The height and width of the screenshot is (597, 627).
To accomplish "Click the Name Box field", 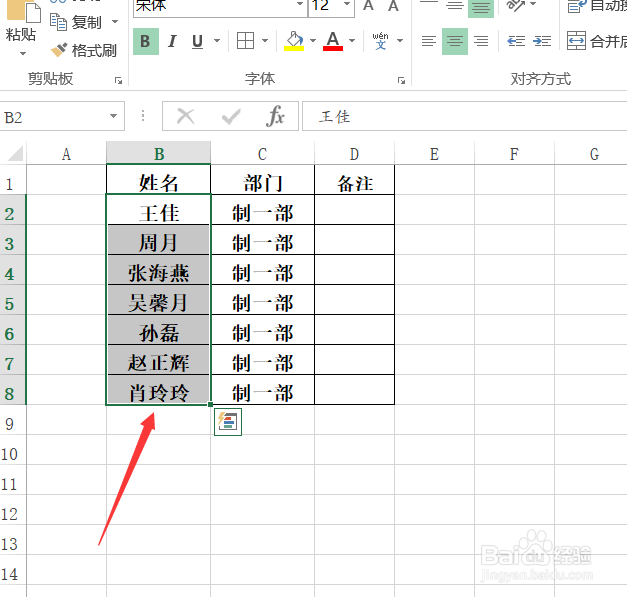I will point(54,117).
